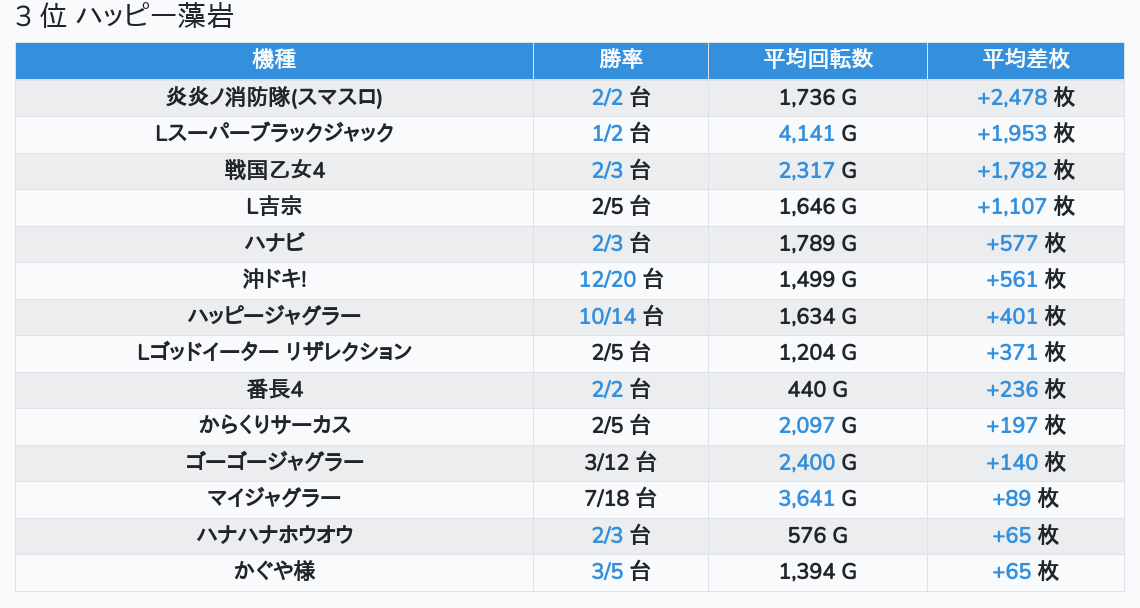
Task: Click the 10/14 win rate for ハッピージャグラー
Action: tap(607, 316)
